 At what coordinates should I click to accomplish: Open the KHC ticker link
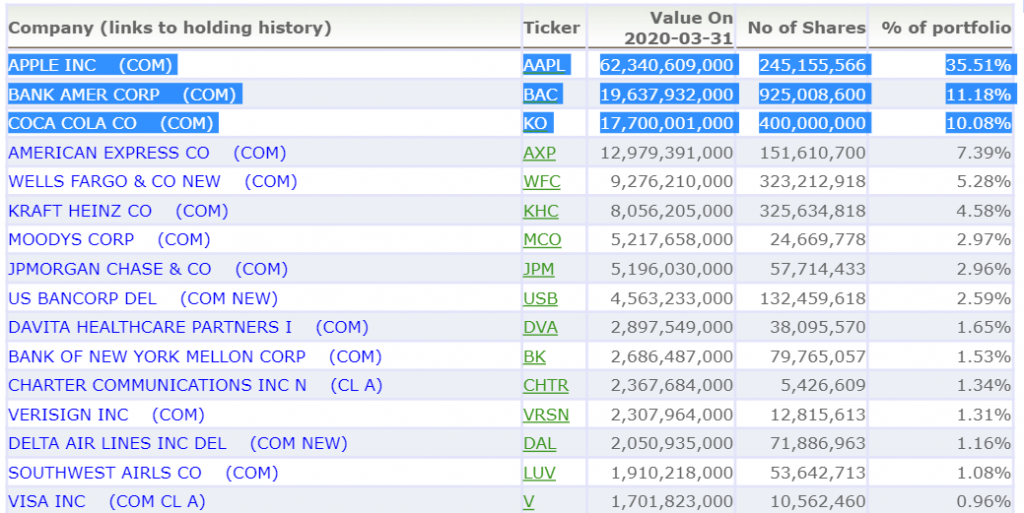541,211
